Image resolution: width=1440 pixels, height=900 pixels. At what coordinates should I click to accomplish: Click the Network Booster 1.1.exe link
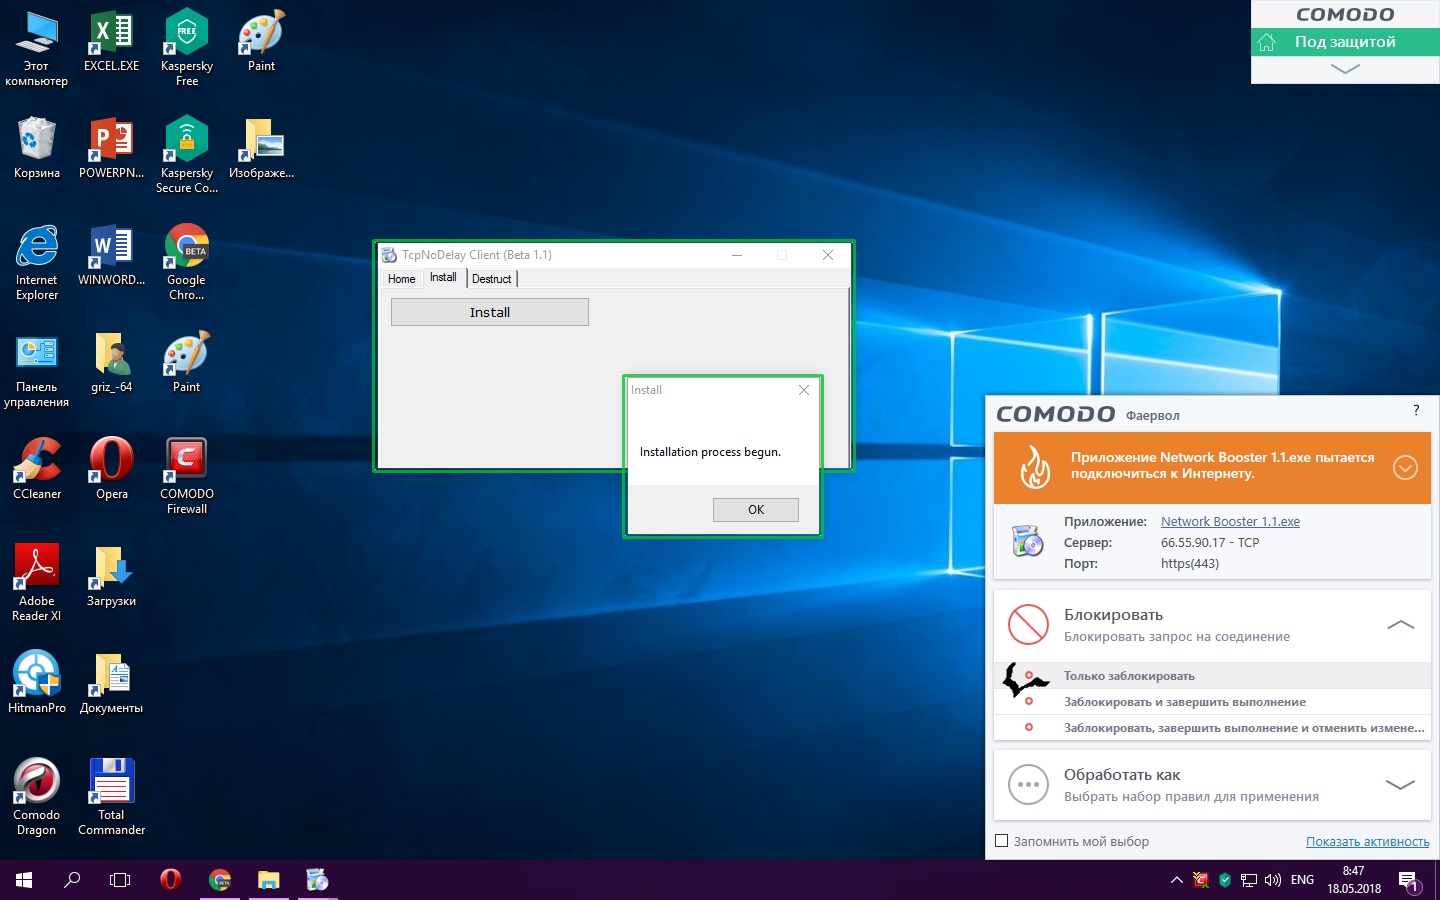coord(1230,522)
